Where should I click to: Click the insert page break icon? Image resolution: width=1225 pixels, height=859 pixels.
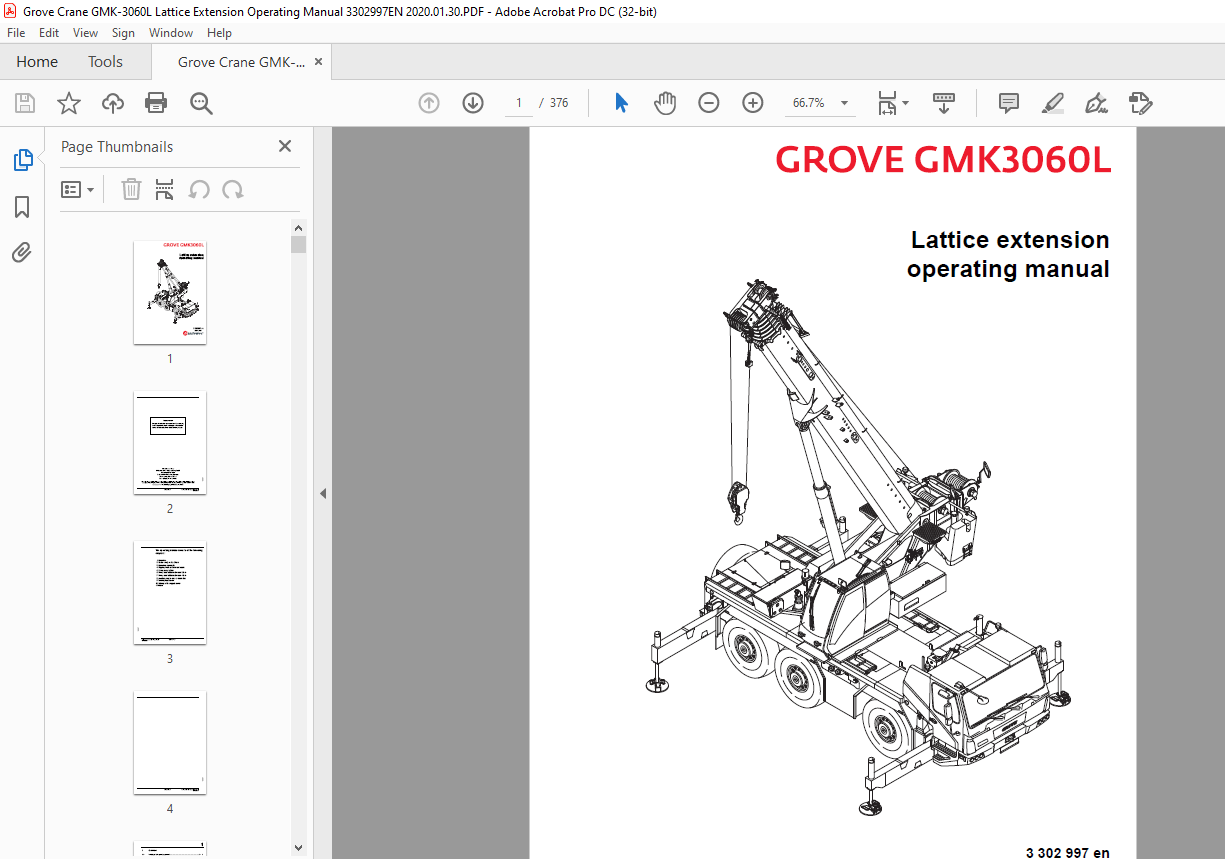[165, 189]
